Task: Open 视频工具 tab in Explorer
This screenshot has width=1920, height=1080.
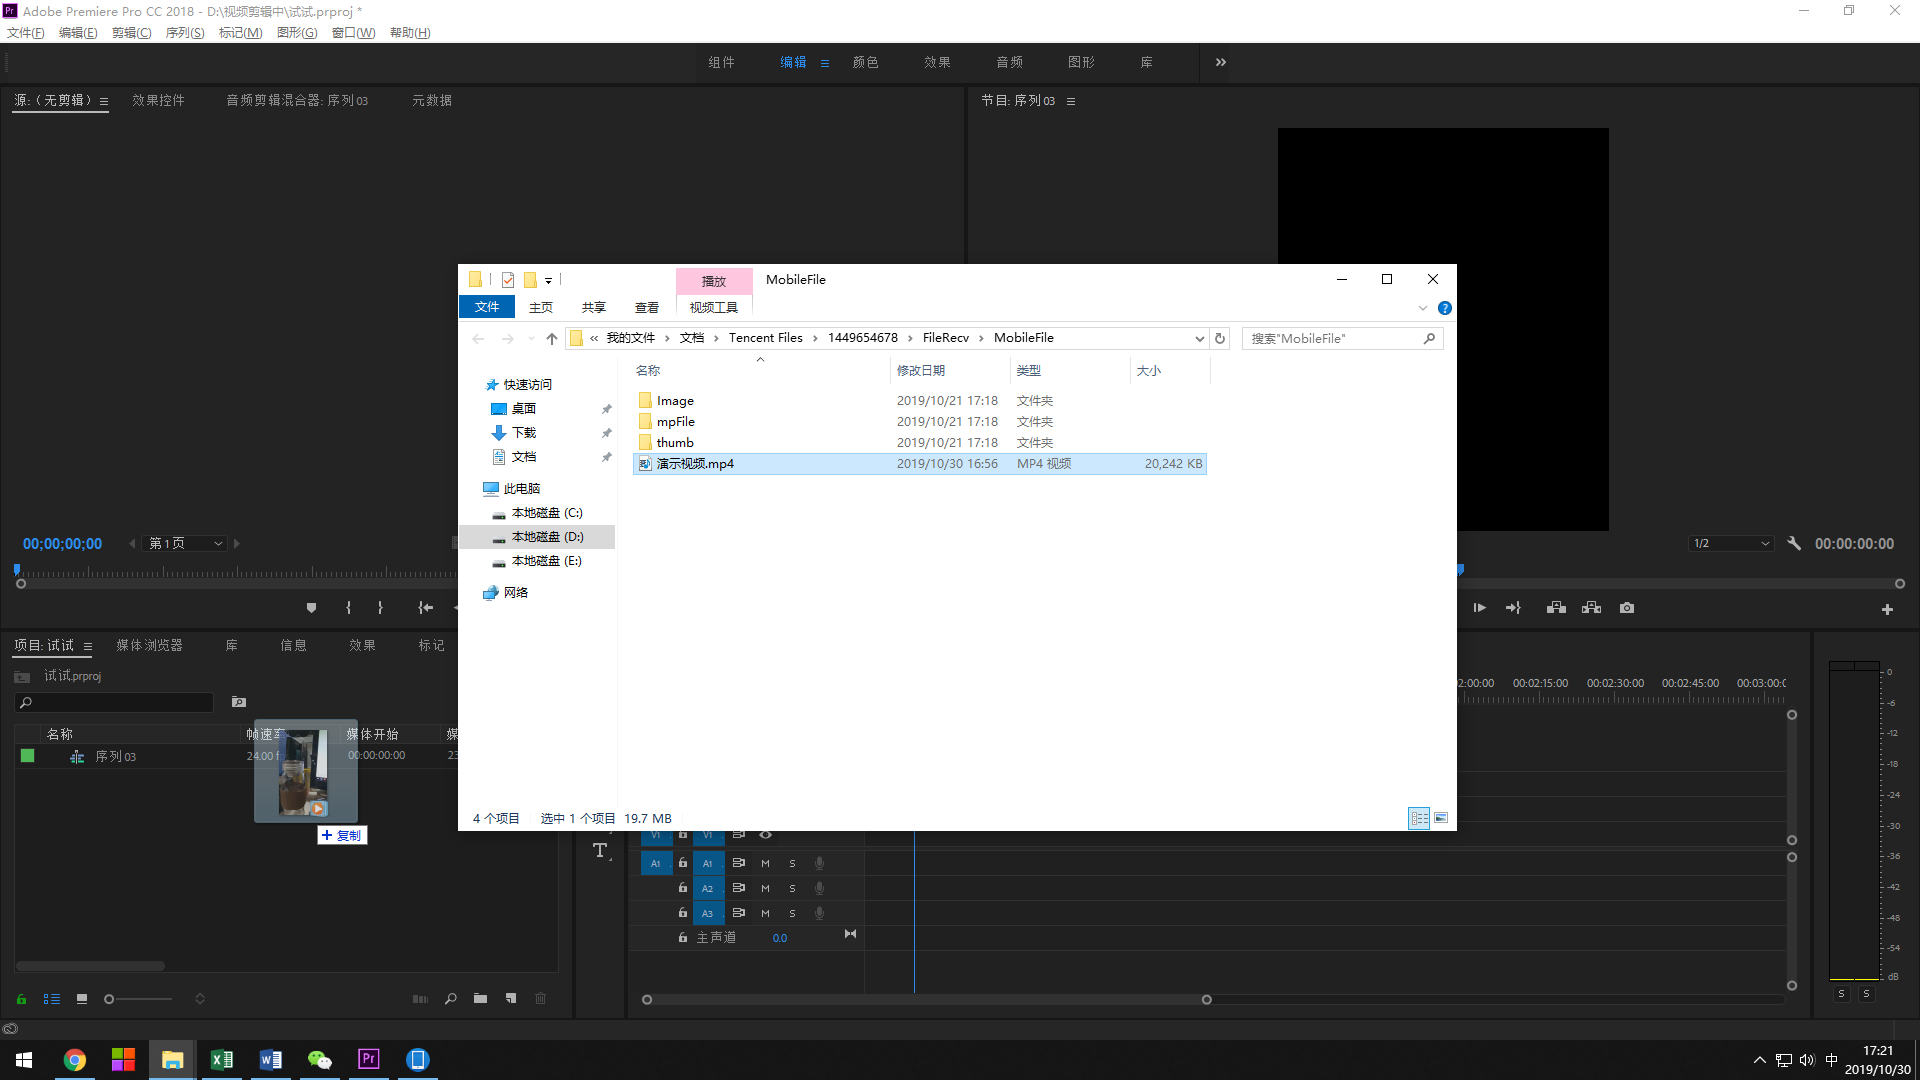Action: [x=714, y=308]
